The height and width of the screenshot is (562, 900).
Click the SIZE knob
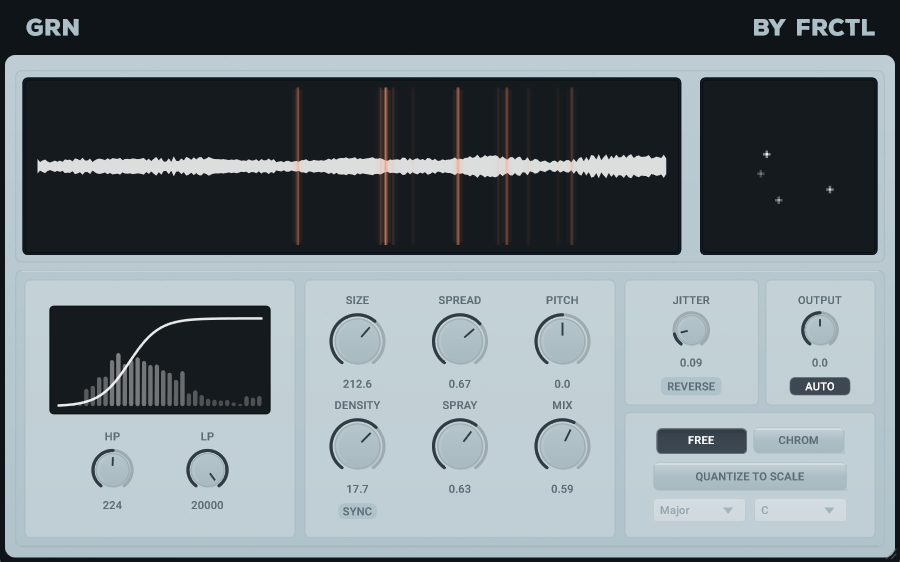pos(357,341)
